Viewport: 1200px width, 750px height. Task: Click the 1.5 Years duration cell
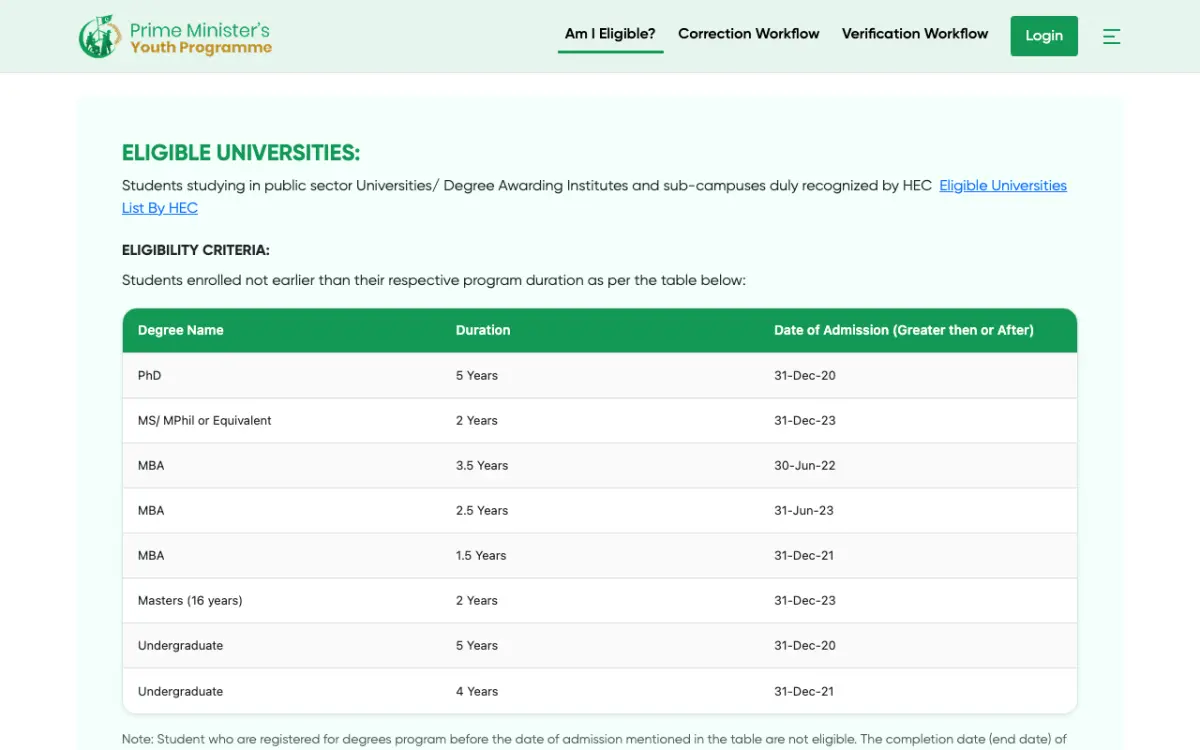[481, 555]
